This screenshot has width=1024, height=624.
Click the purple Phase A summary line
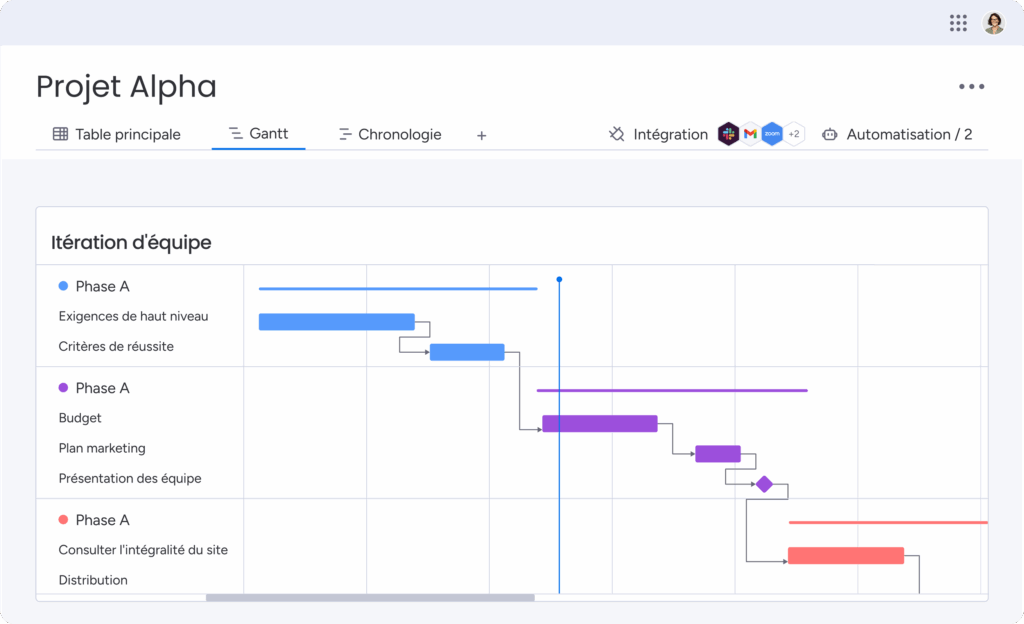tap(672, 390)
